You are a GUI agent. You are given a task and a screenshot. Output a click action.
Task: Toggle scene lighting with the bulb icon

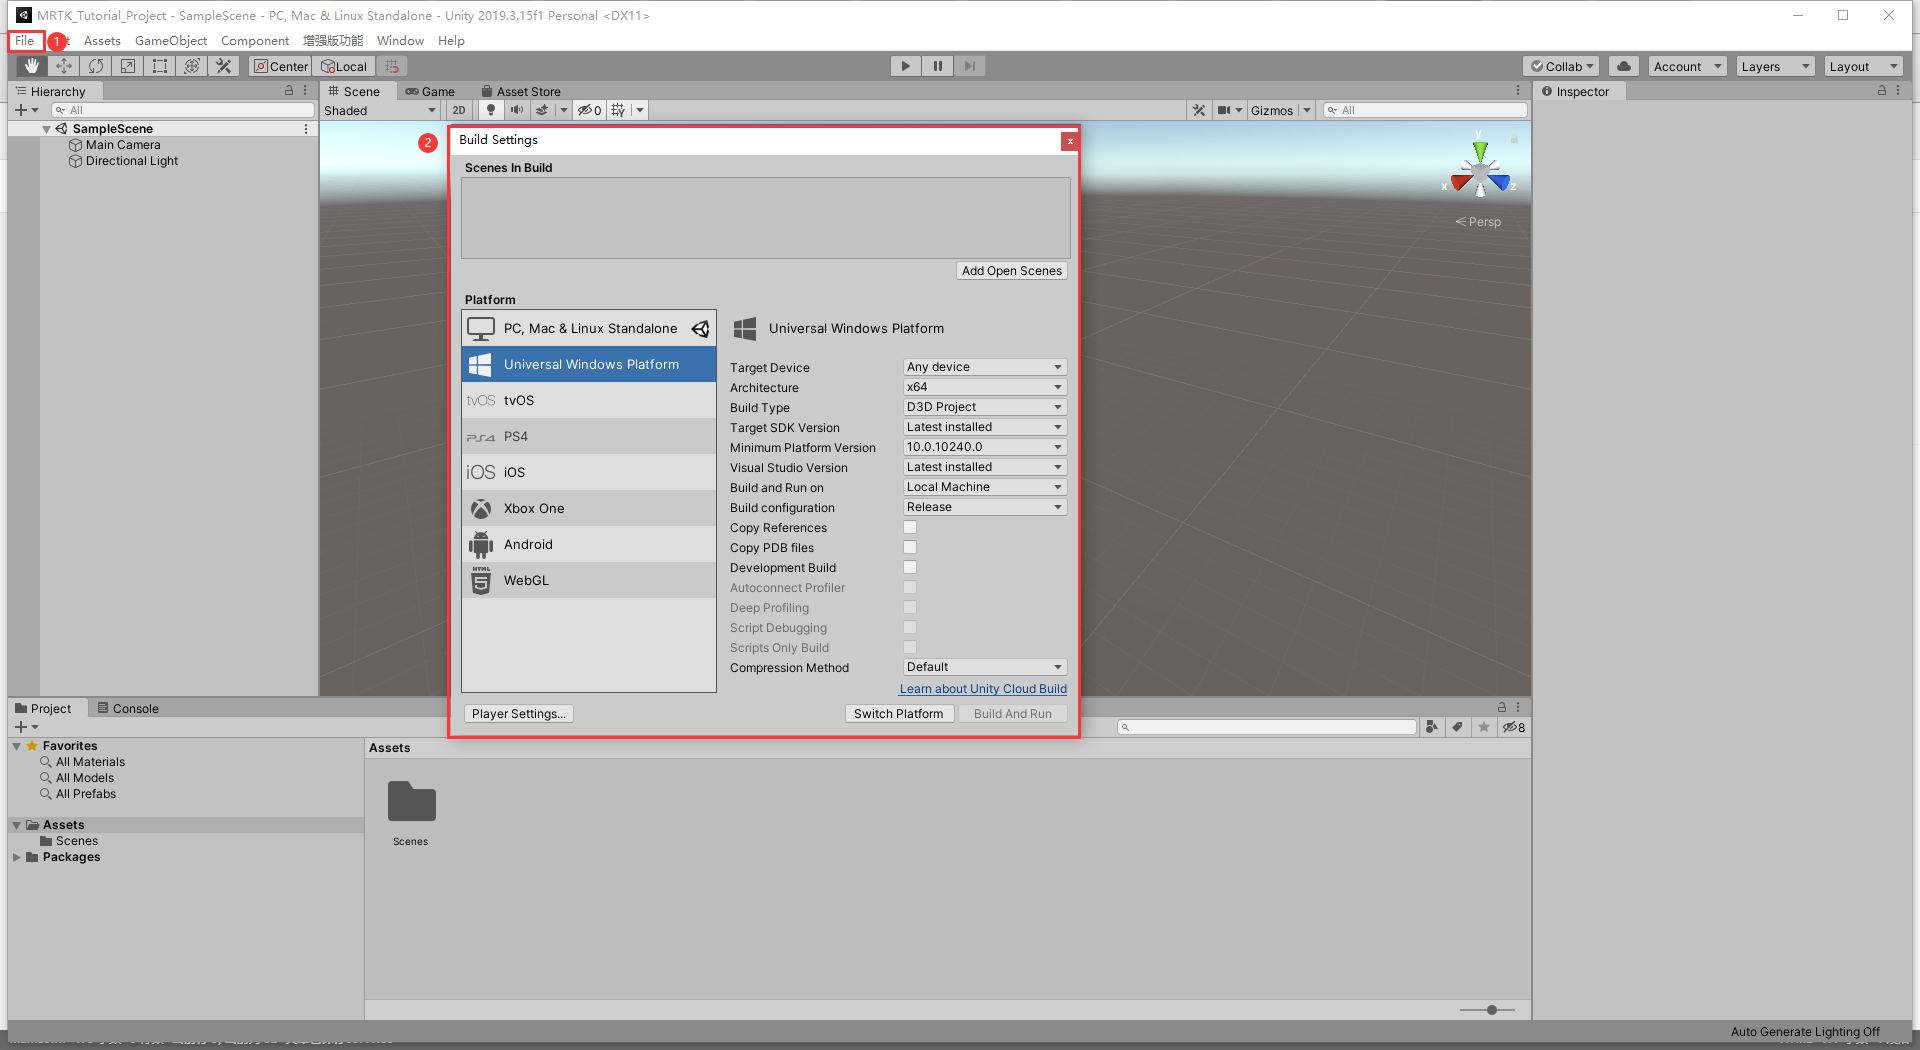tap(490, 110)
